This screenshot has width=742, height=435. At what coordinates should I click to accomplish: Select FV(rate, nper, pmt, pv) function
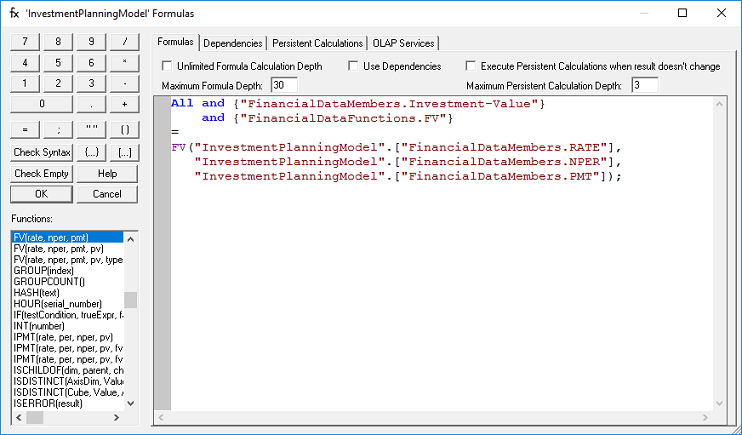point(68,249)
